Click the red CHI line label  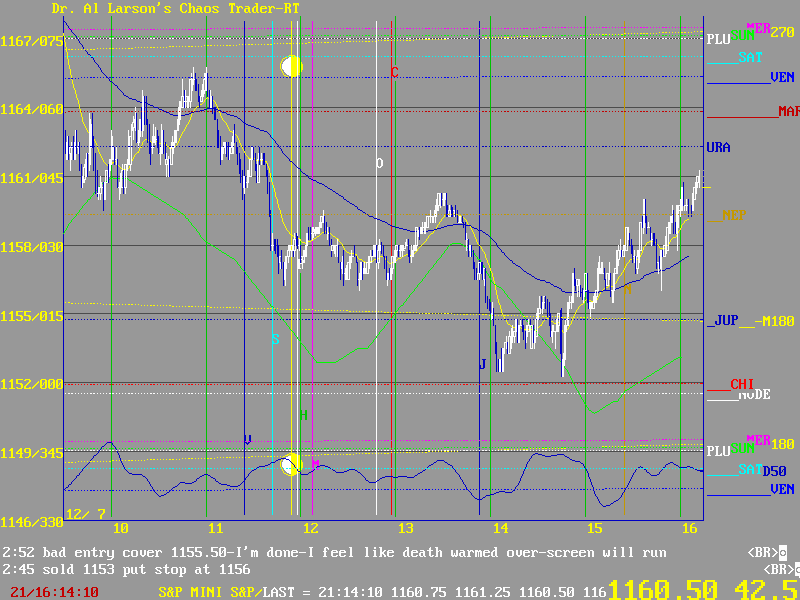click(x=741, y=384)
